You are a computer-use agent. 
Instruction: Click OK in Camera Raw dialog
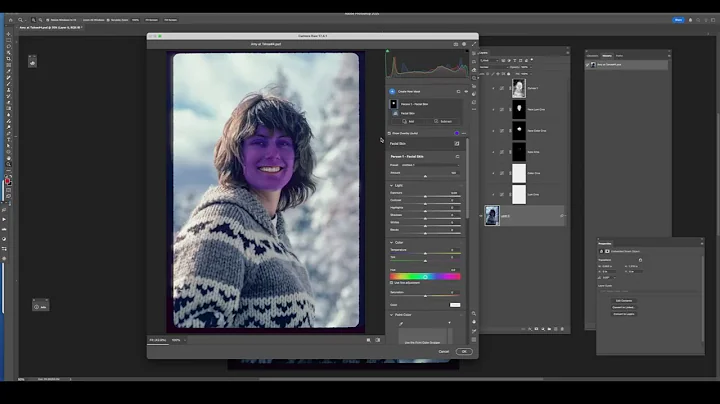pos(464,352)
